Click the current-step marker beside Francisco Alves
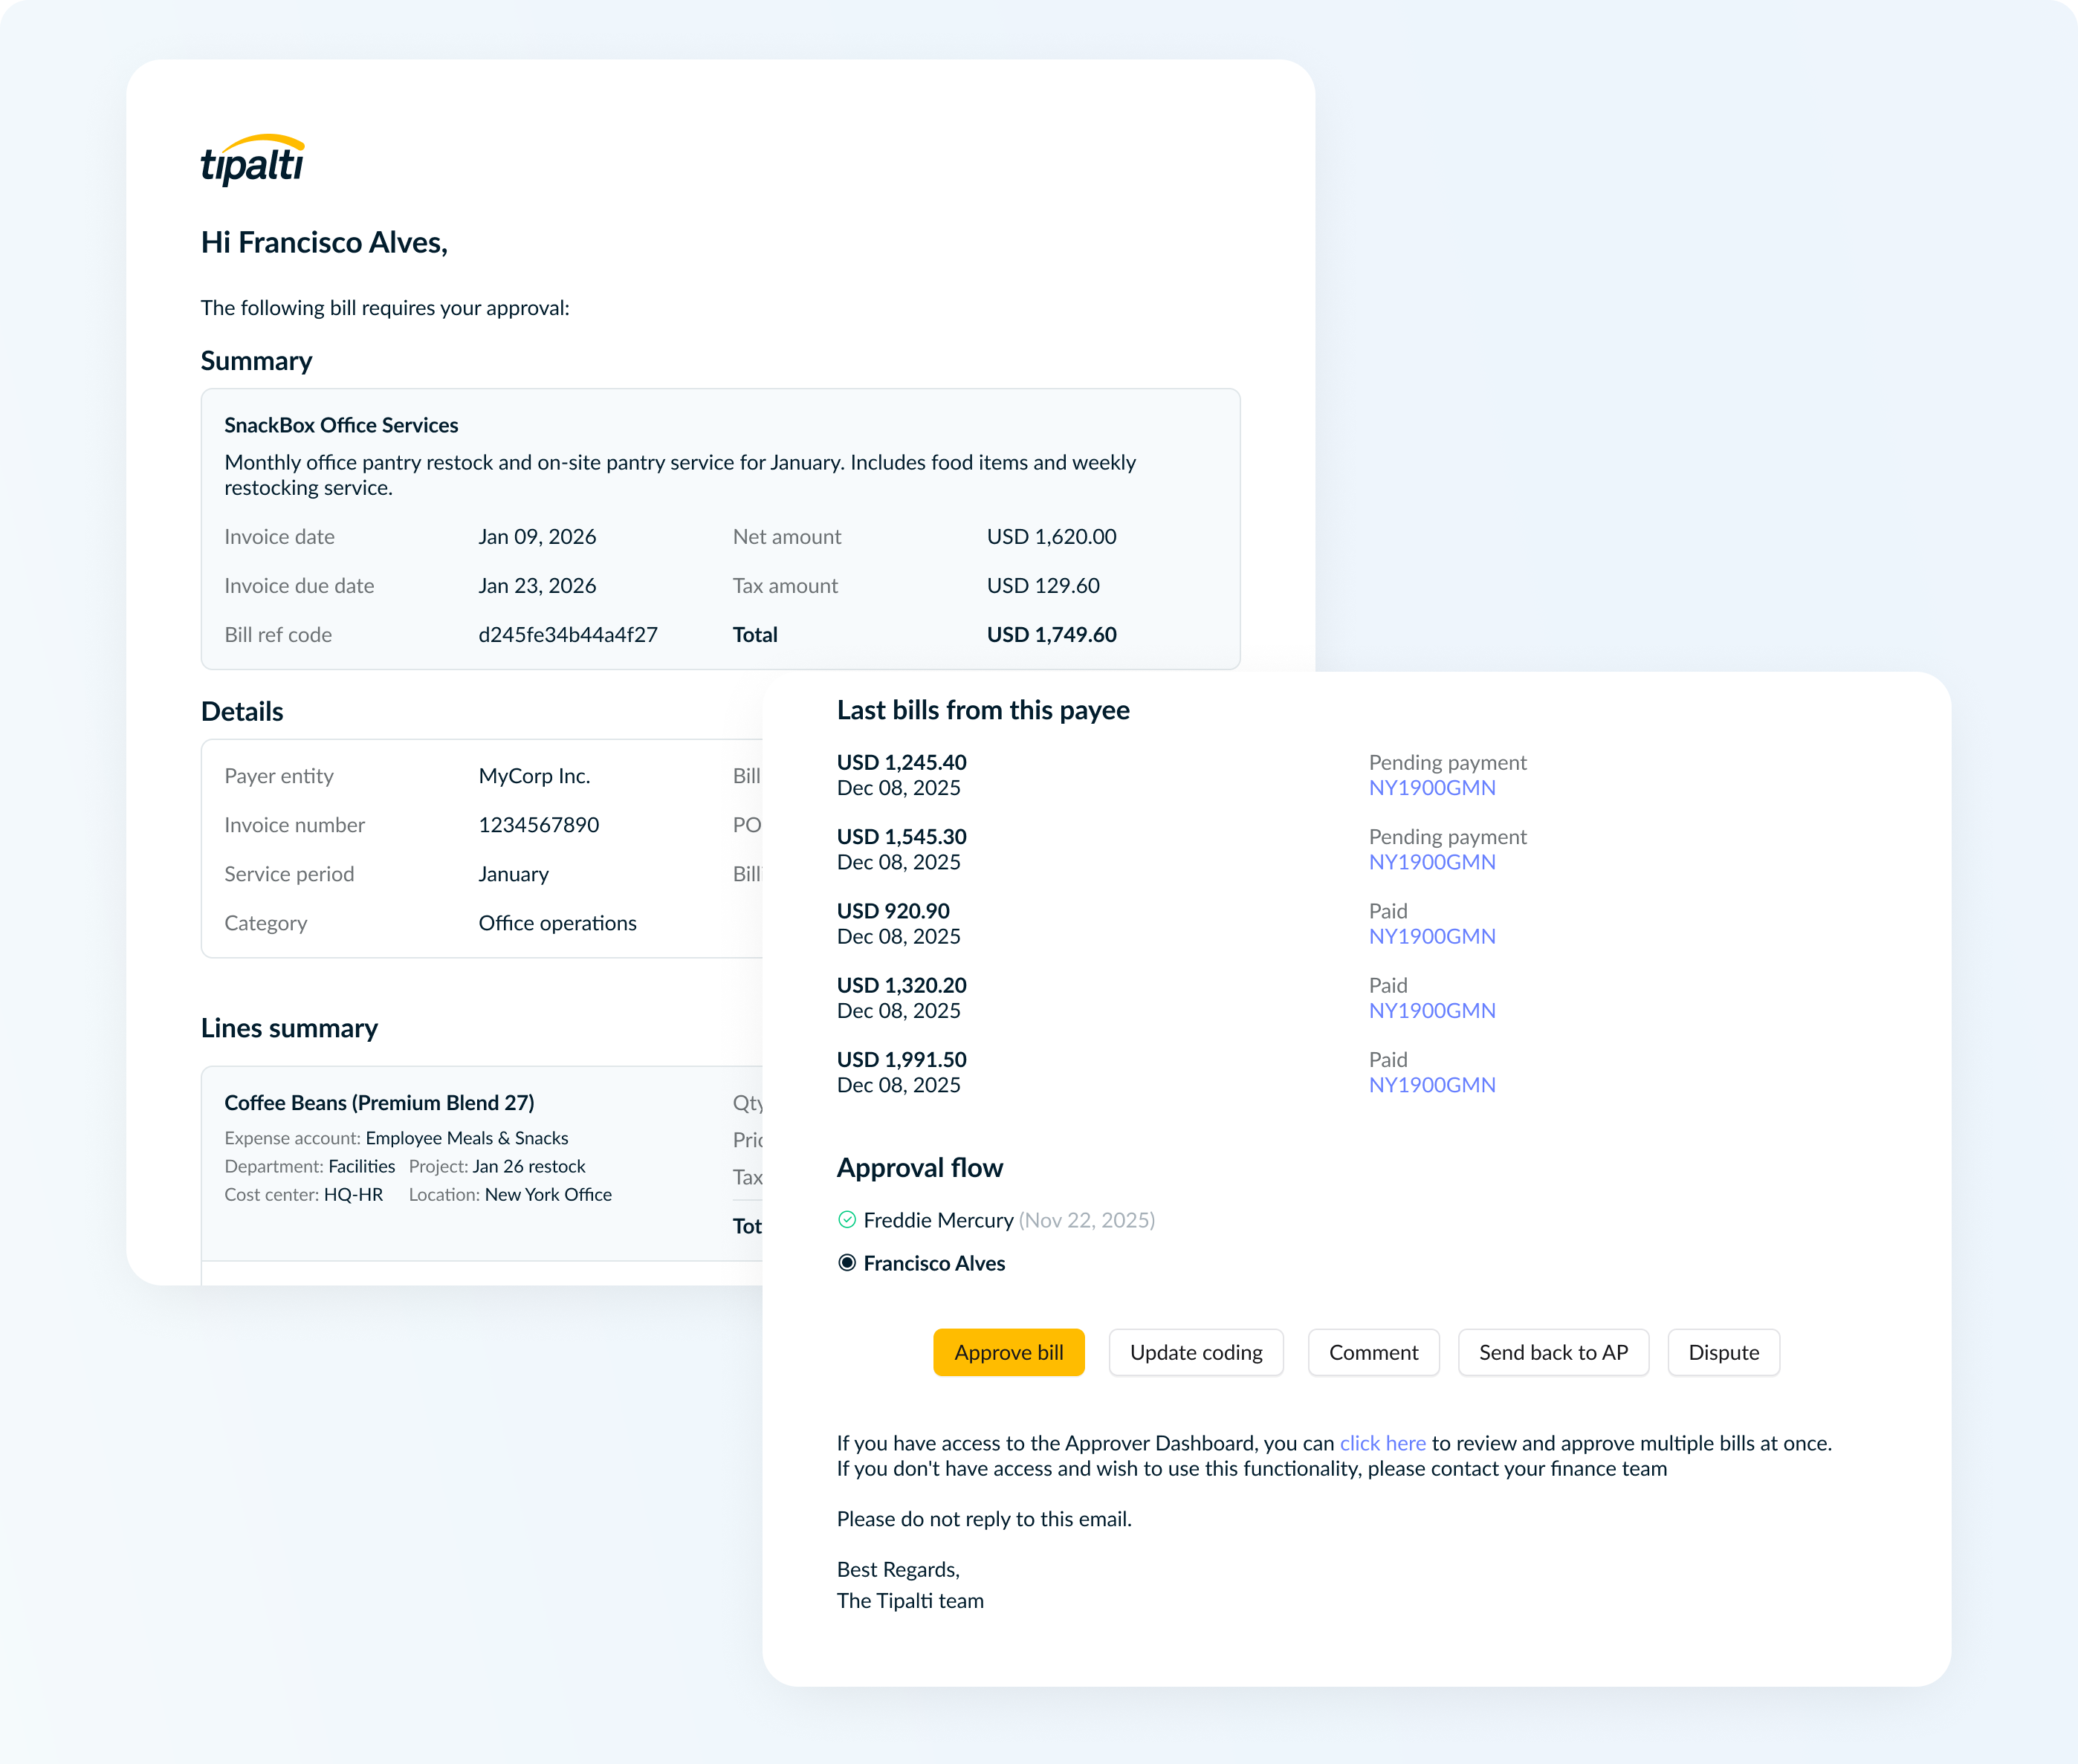Viewport: 2078px width, 1764px height. coord(846,1263)
